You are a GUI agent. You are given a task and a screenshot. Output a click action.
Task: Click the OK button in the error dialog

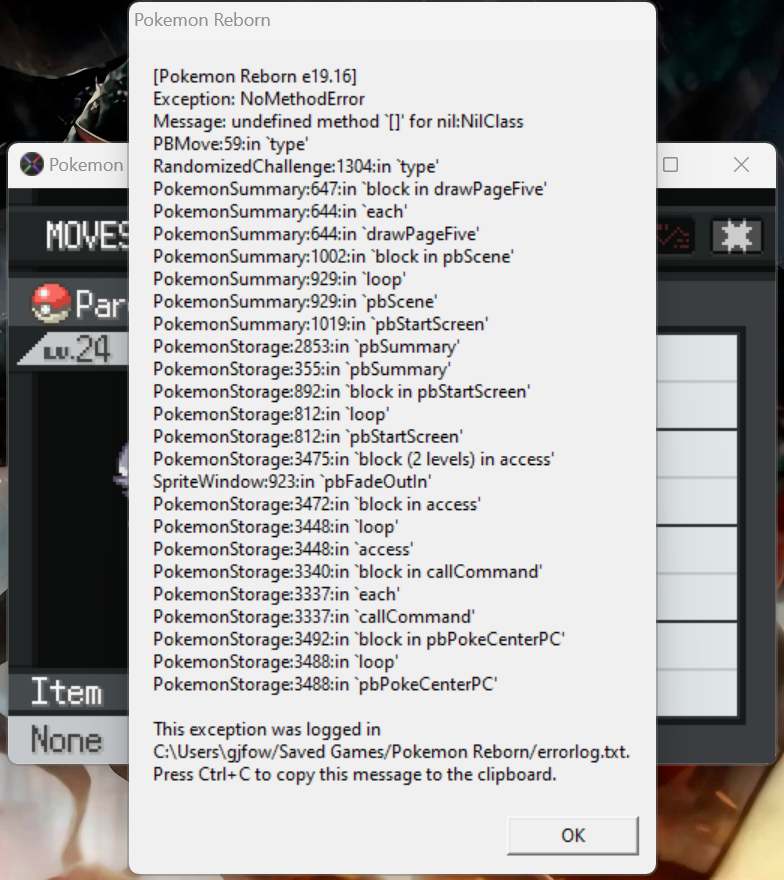pyautogui.click(x=573, y=835)
